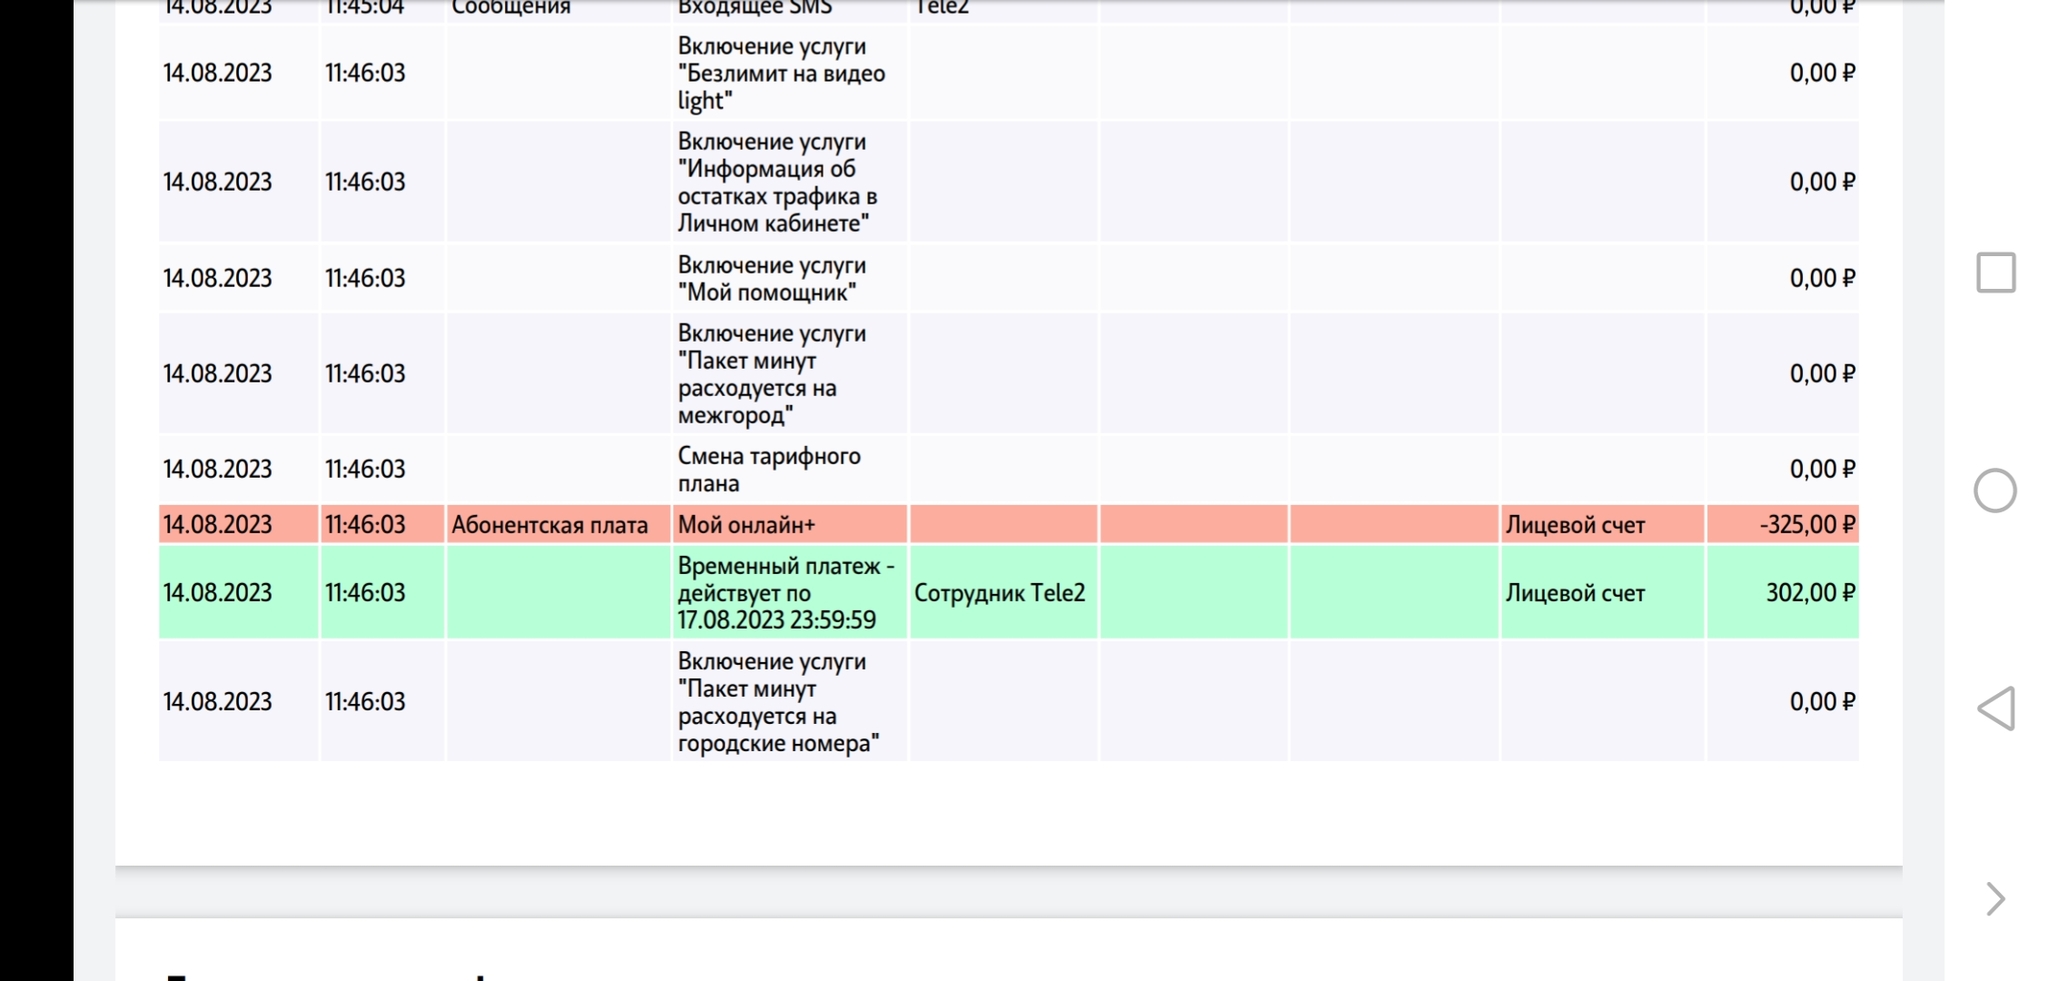Click 0,00 ₽ in "Смена тарифного плана" row

click(x=1822, y=469)
